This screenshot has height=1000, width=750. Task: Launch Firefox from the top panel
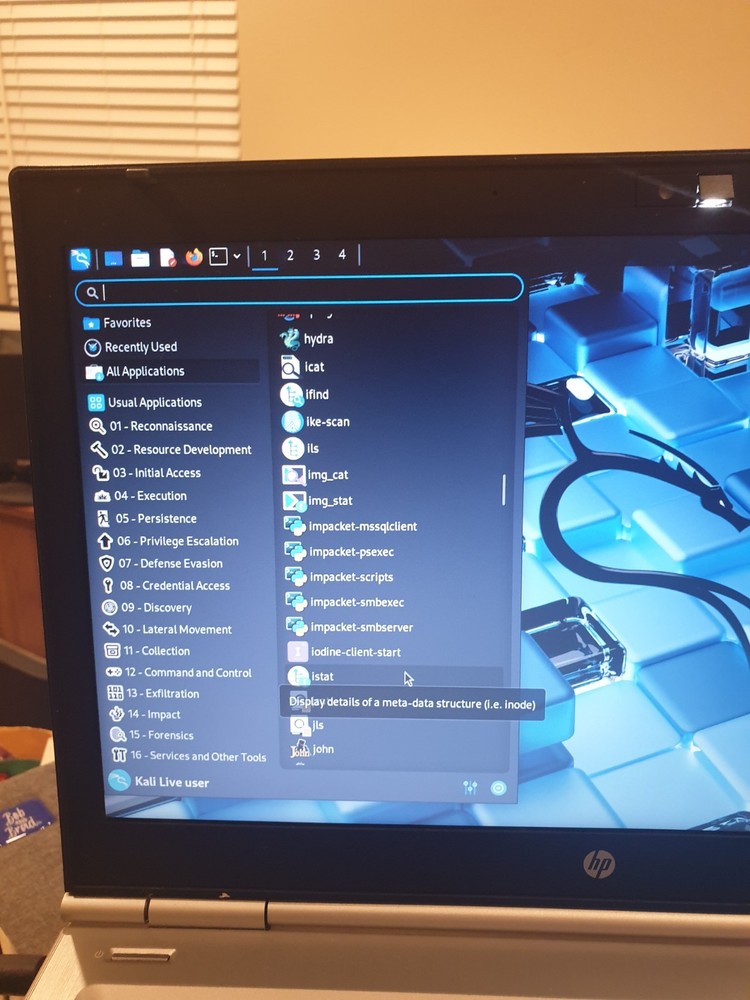pos(194,256)
